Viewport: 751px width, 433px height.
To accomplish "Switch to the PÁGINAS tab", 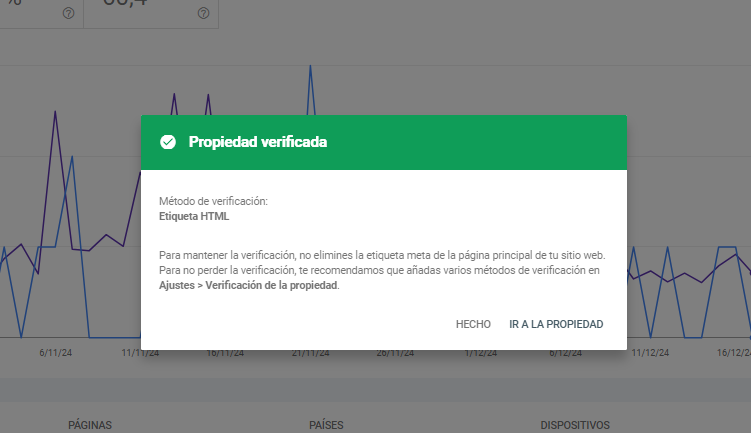I will tap(90, 425).
